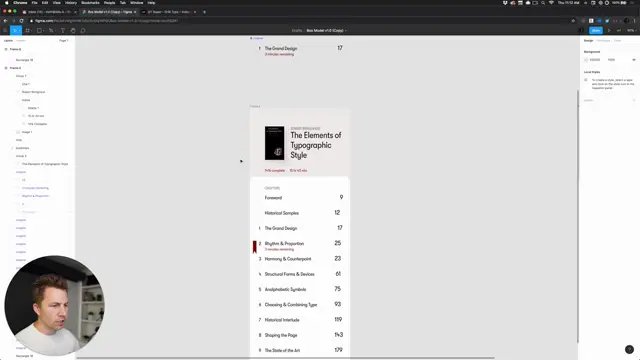The height and width of the screenshot is (360, 640).
Task: Reload the page in Chrome
Action: [21, 21]
